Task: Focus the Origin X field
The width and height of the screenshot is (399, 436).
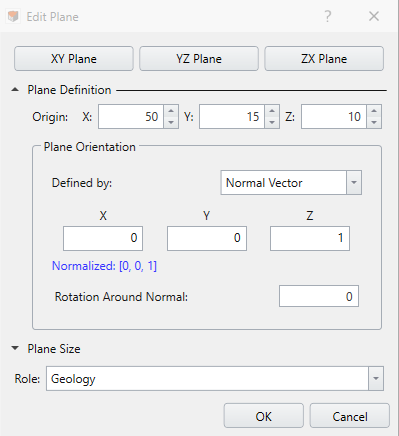Action: 131,117
